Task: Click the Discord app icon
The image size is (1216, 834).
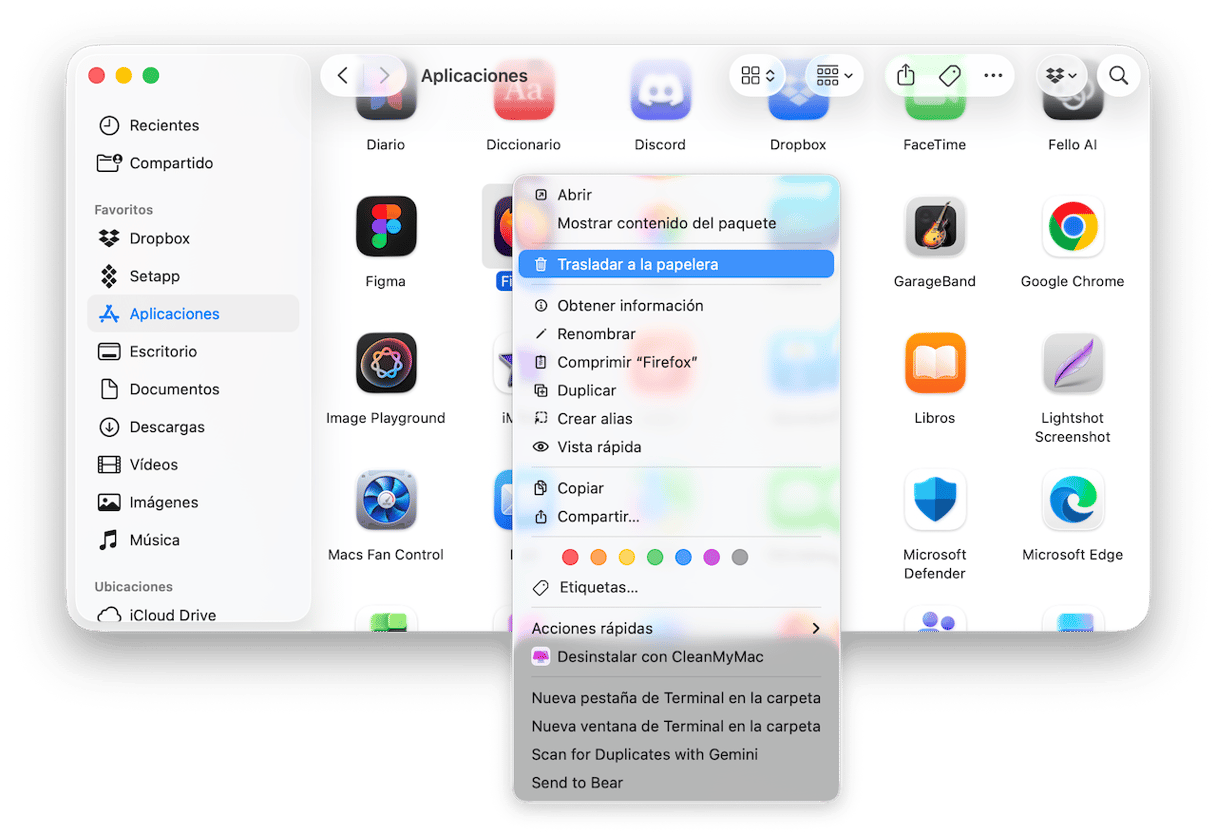Action: (660, 92)
